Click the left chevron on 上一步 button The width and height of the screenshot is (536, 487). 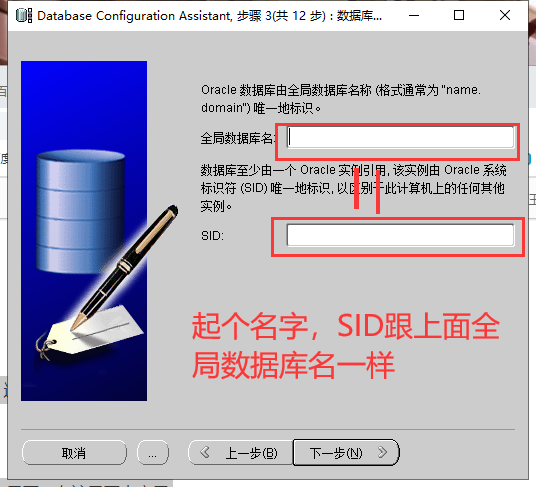[205, 452]
